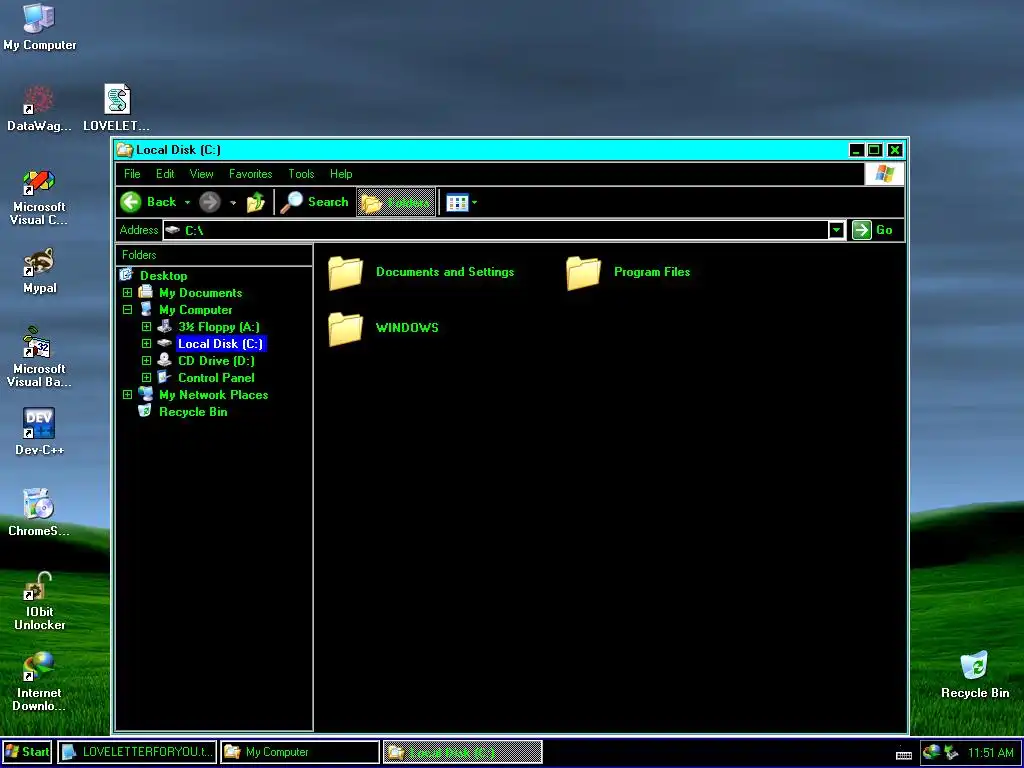Expand the address bar dropdown
The image size is (1024, 768).
coord(837,230)
